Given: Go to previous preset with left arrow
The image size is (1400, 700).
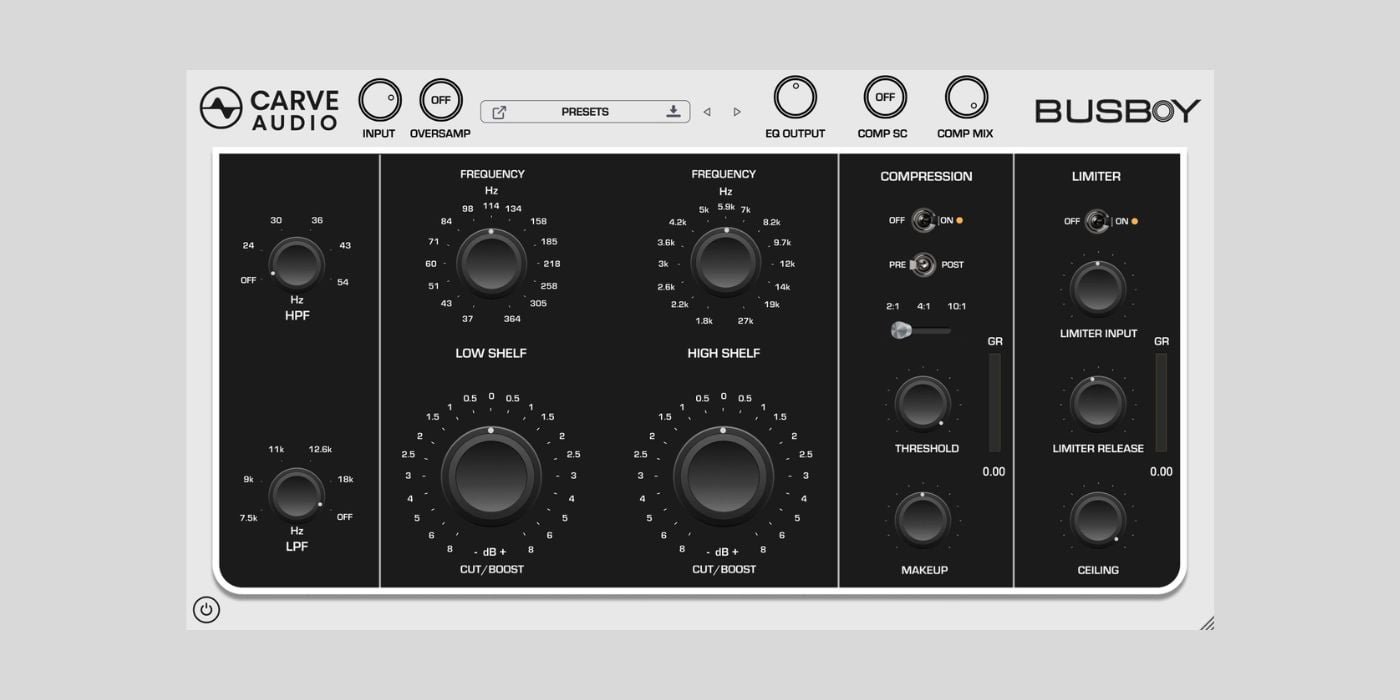Looking at the screenshot, I should (x=706, y=112).
